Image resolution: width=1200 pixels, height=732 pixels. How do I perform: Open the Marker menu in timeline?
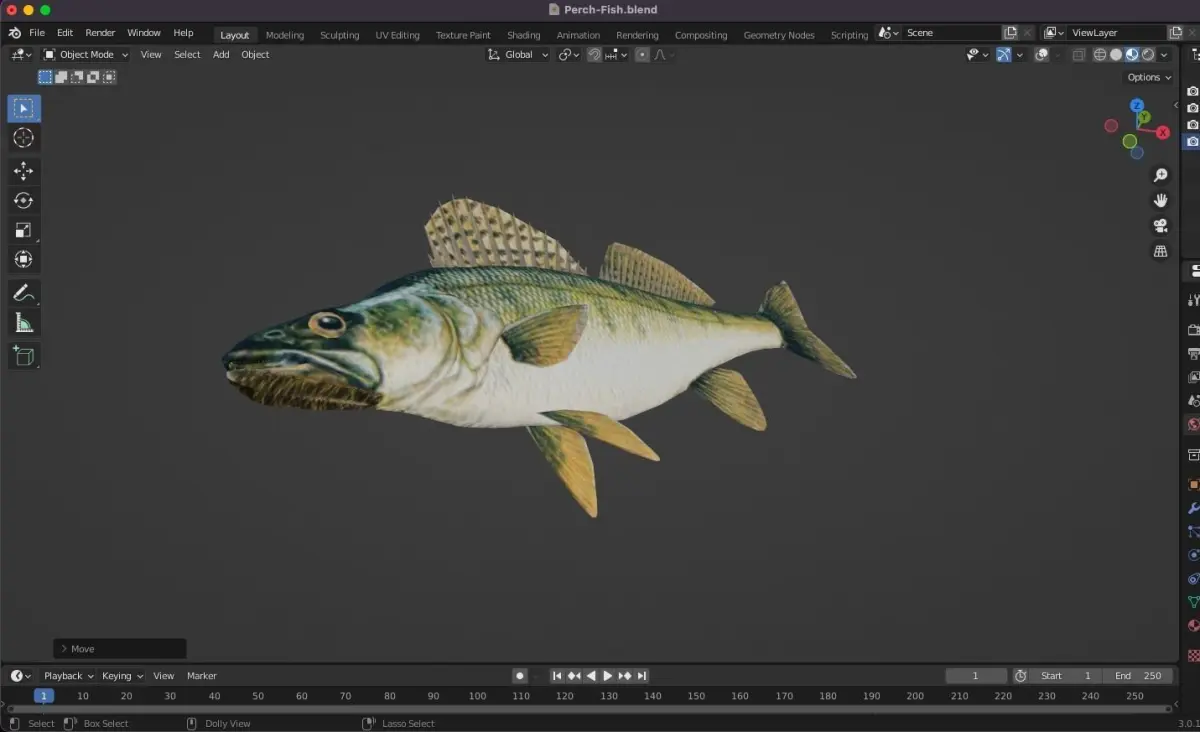202,676
